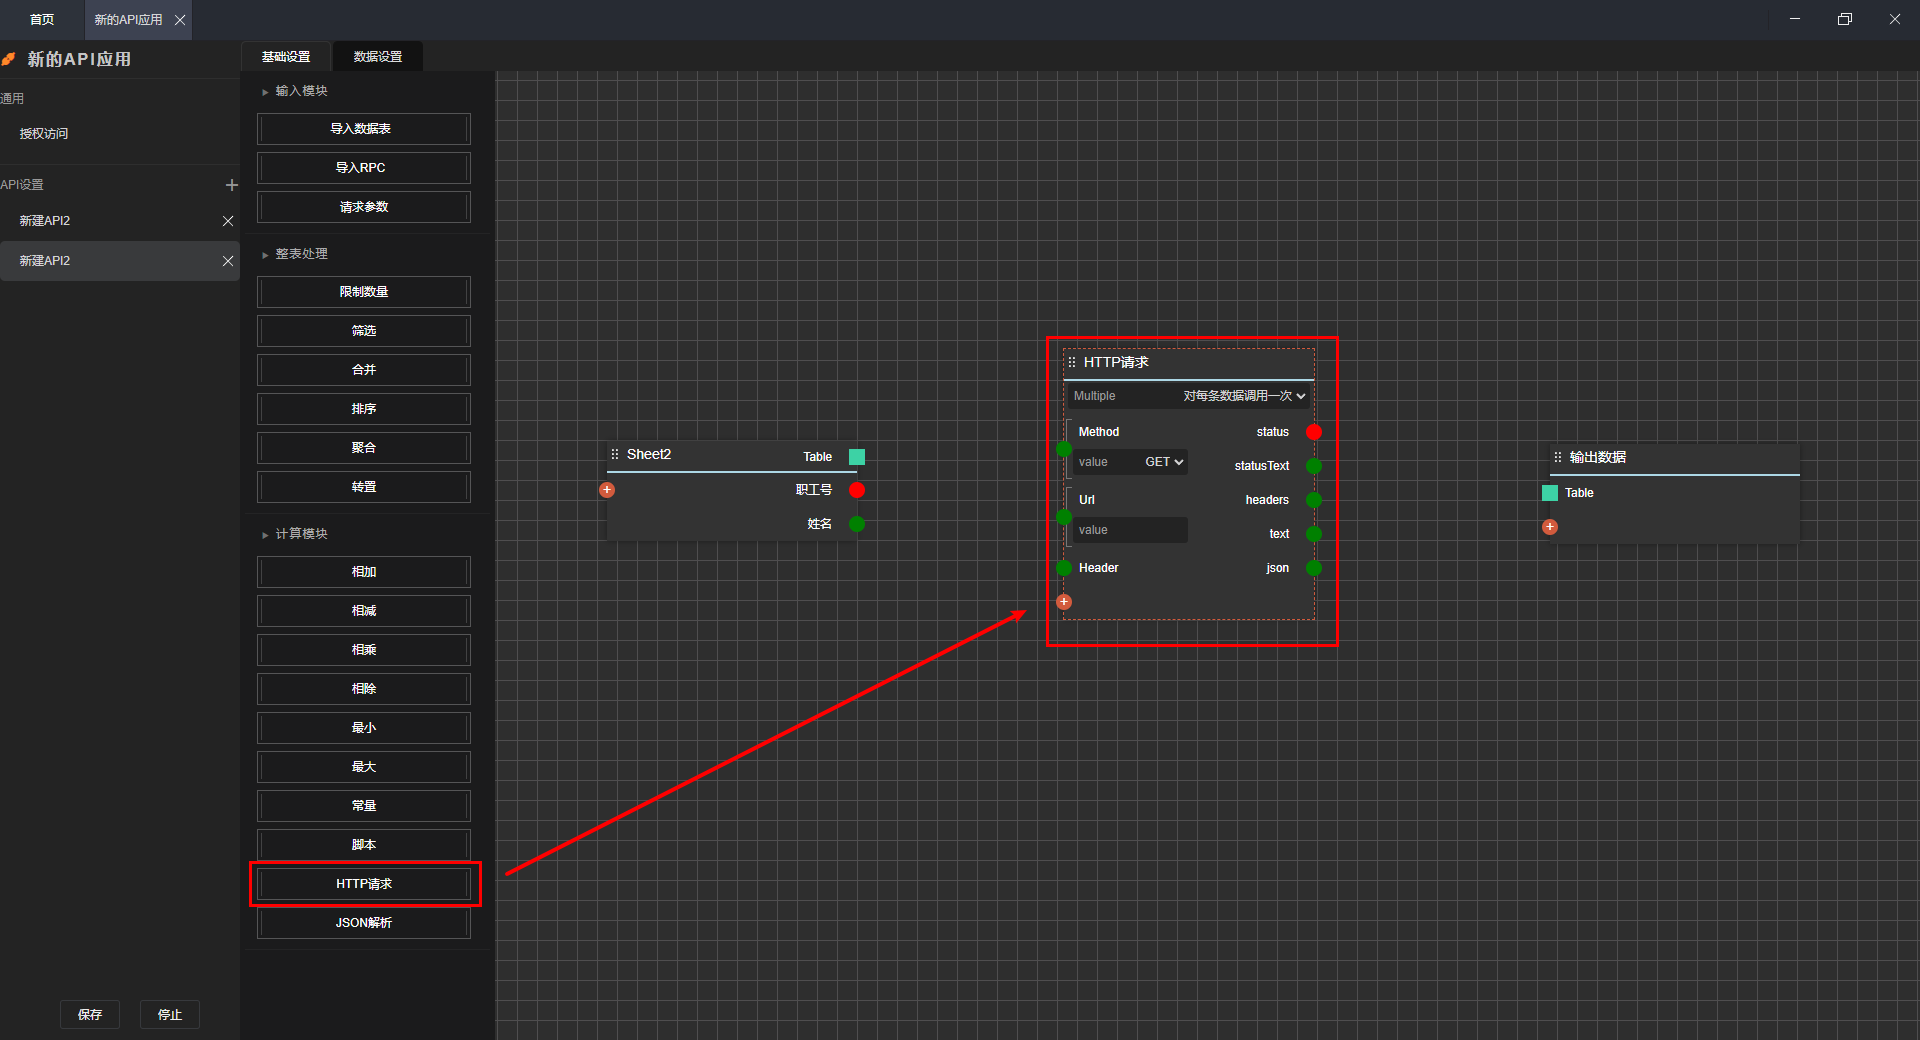Click the red 职工号 output port
1920x1040 pixels.
[x=857, y=490]
